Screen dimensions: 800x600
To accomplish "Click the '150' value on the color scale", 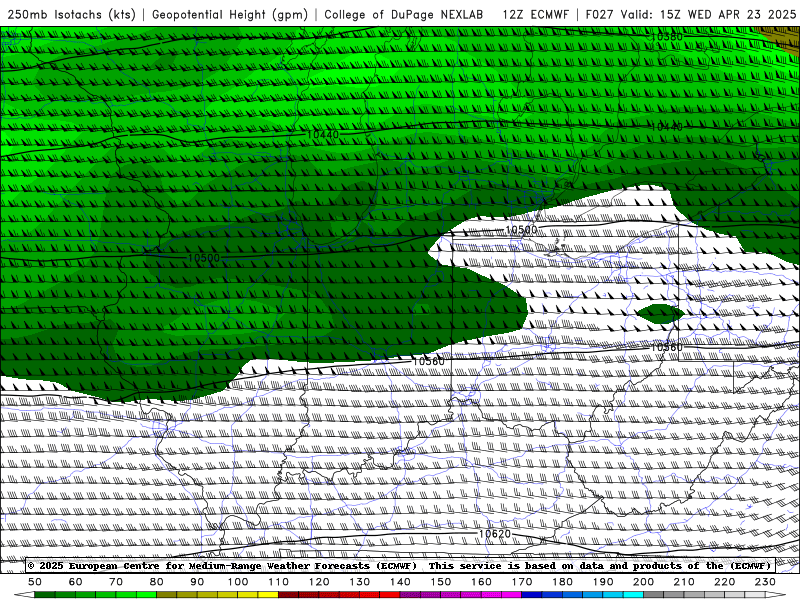I will click(441, 582).
